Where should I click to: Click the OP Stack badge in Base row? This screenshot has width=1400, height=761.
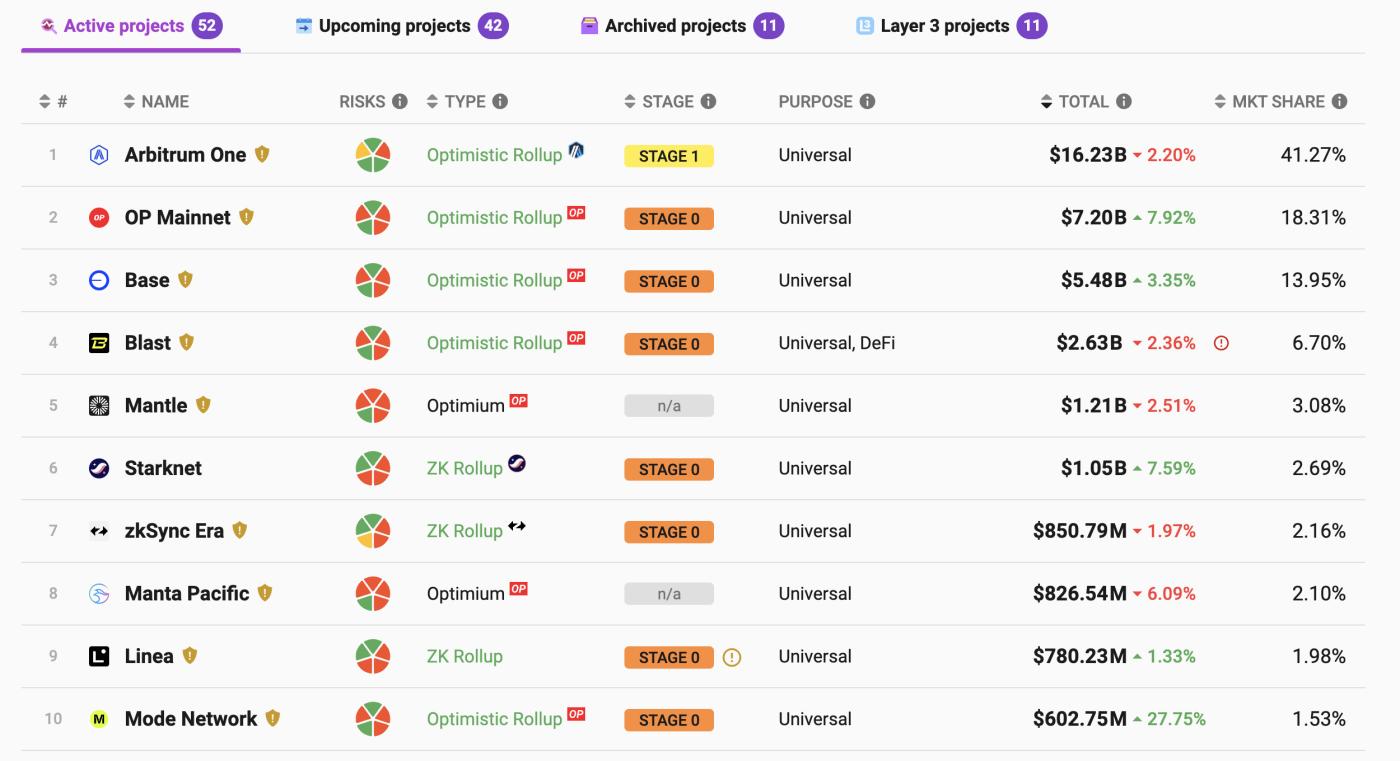click(x=576, y=275)
